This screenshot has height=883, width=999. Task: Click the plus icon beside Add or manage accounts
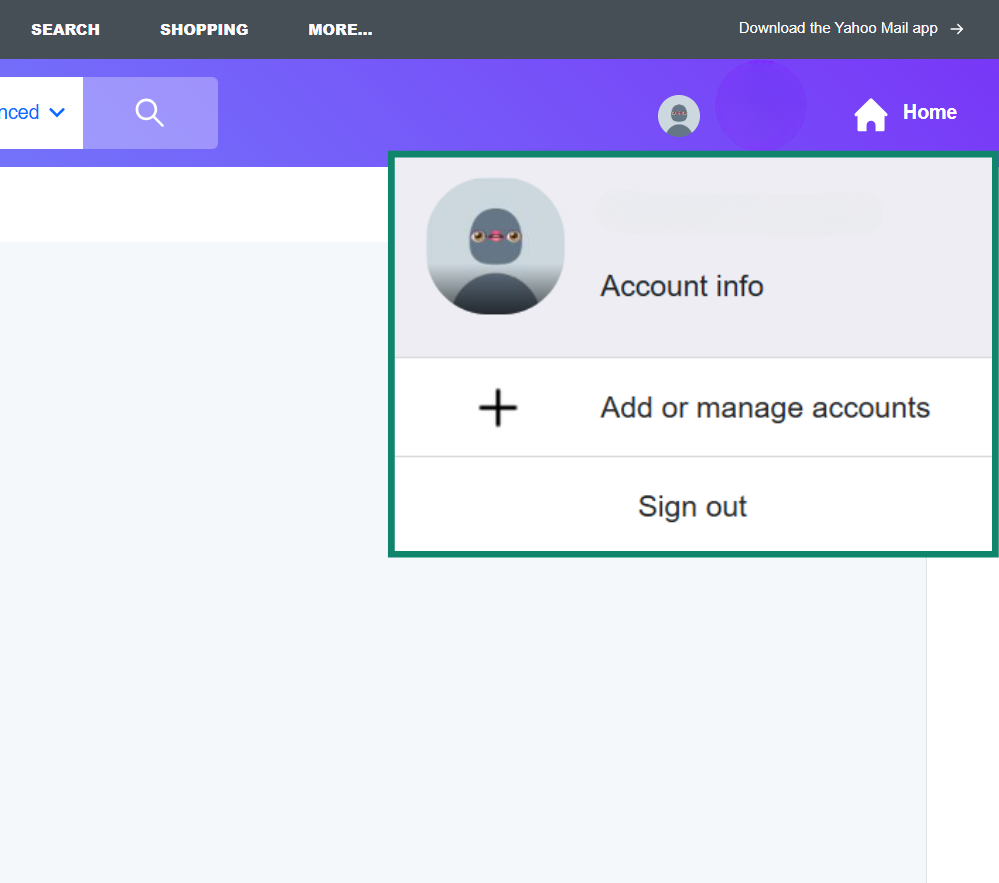click(x=497, y=407)
